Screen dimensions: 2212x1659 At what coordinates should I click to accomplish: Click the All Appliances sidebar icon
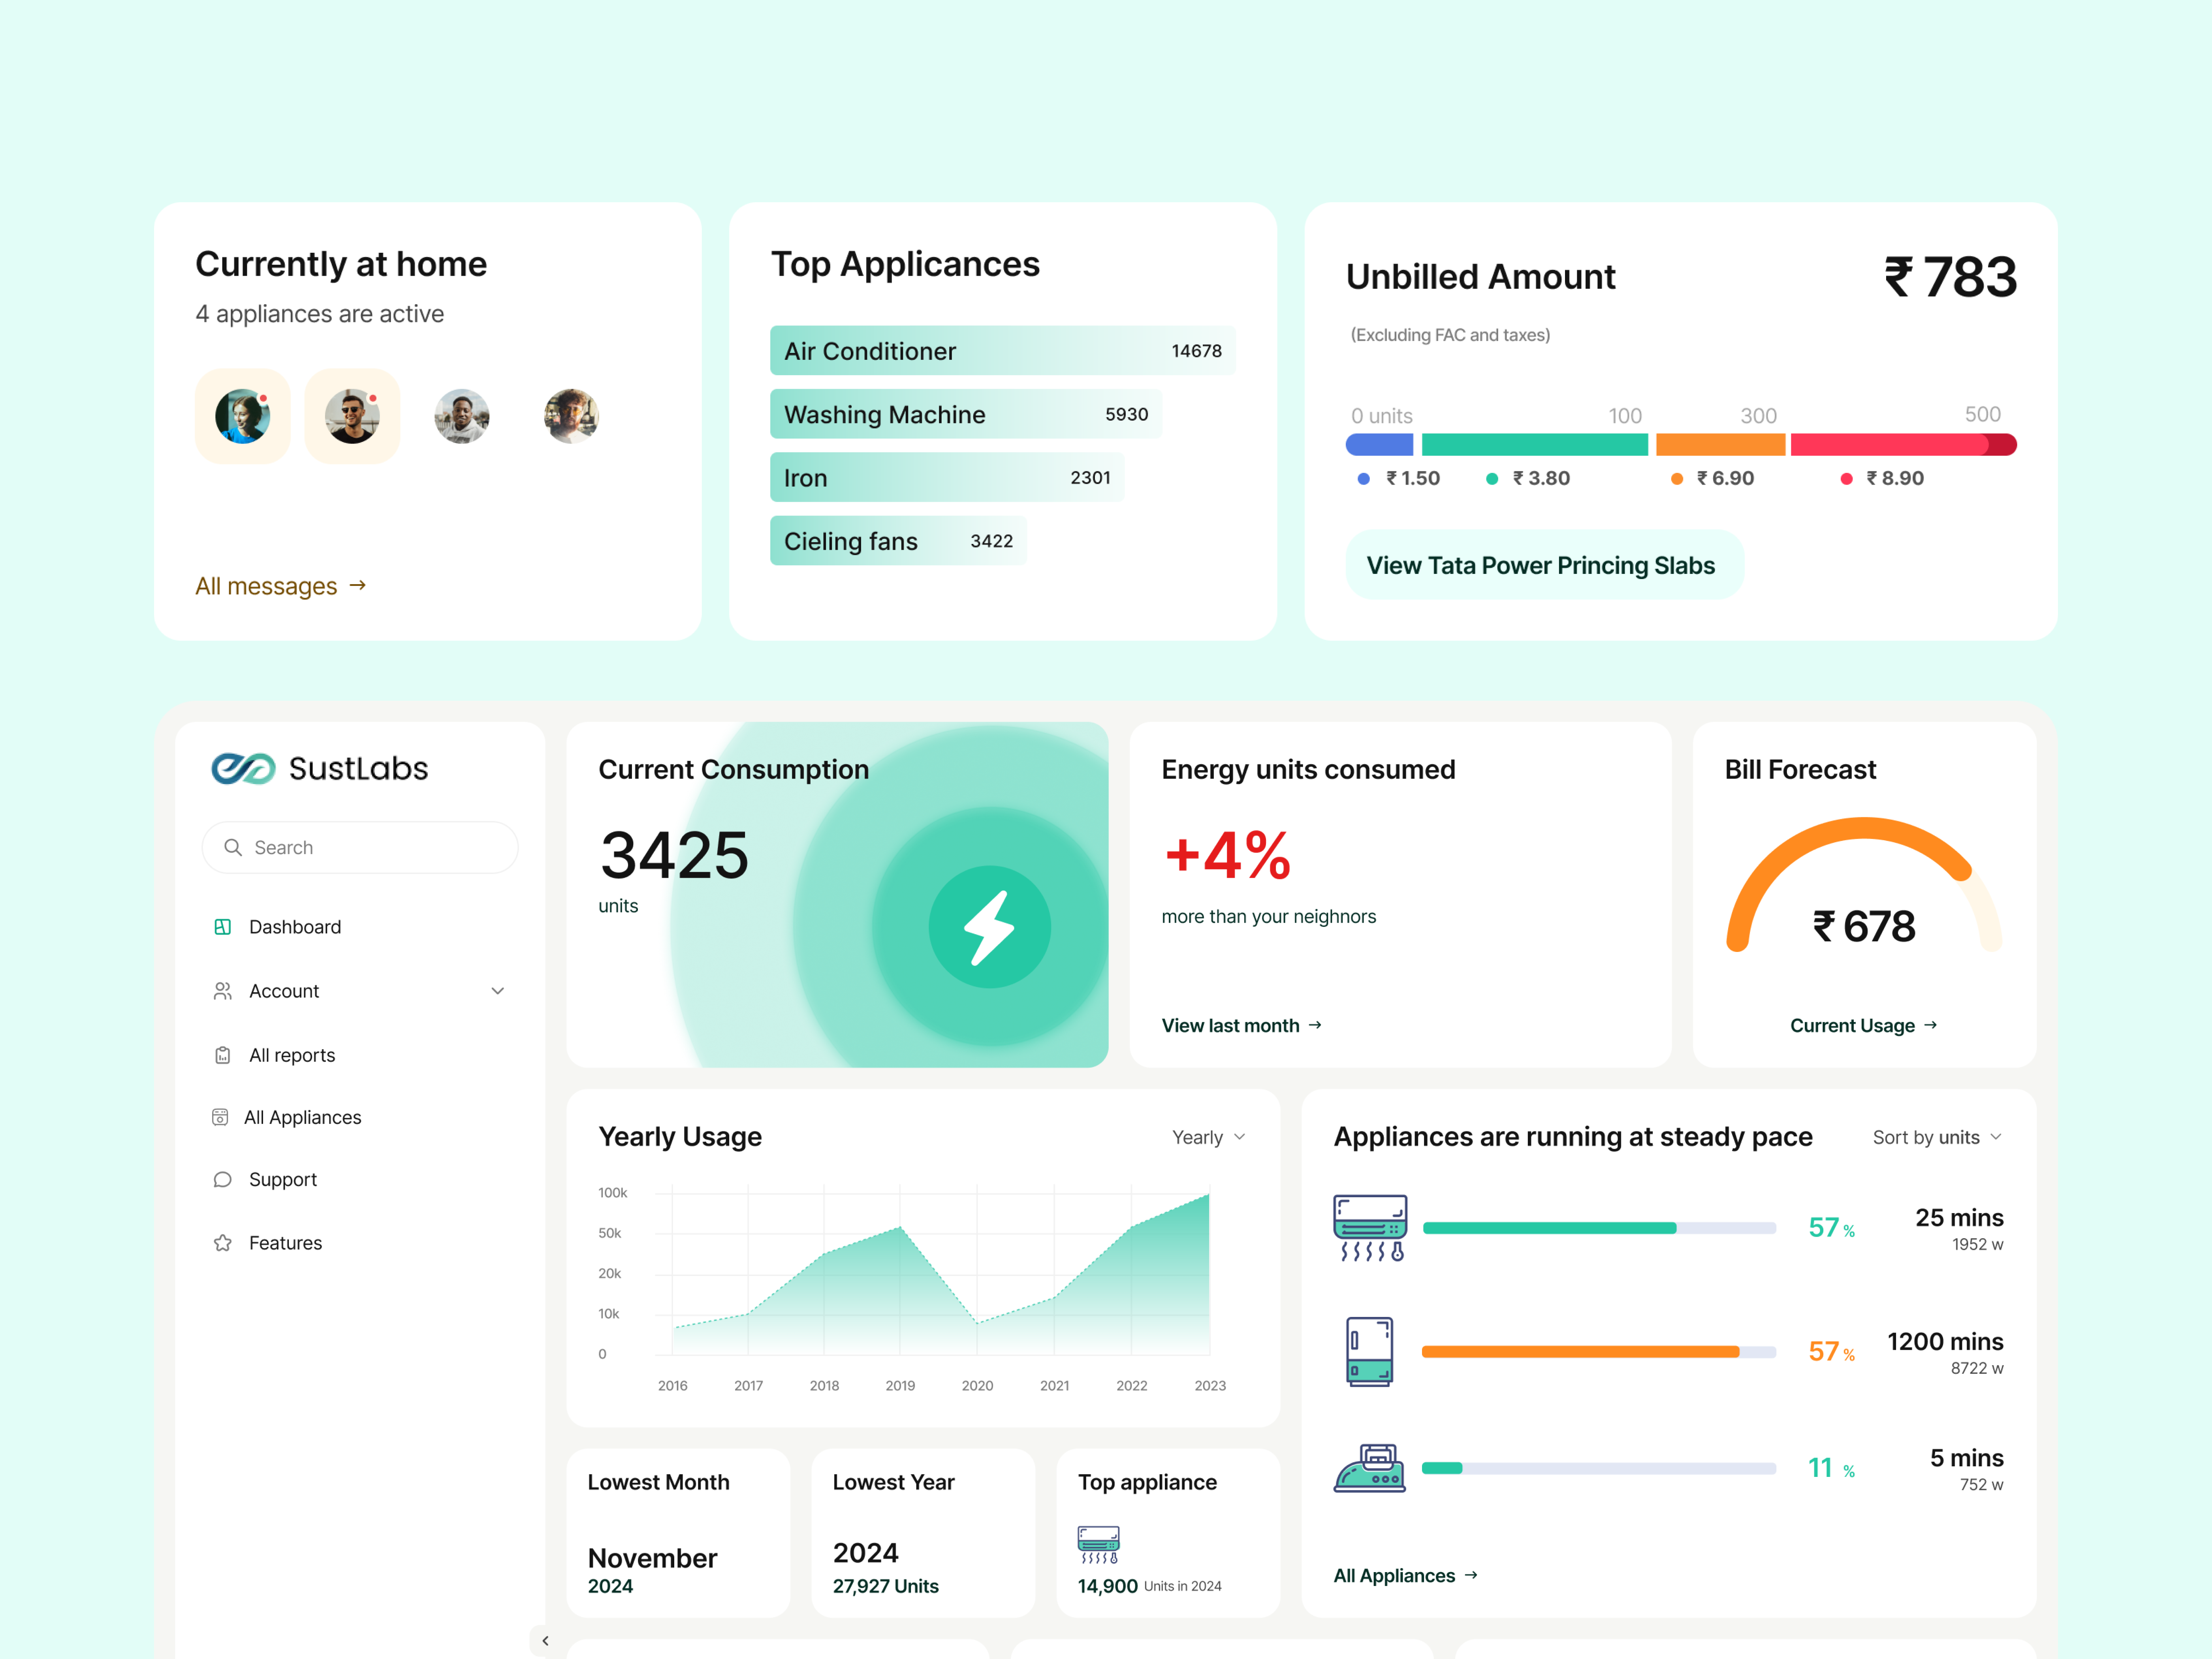220,1117
